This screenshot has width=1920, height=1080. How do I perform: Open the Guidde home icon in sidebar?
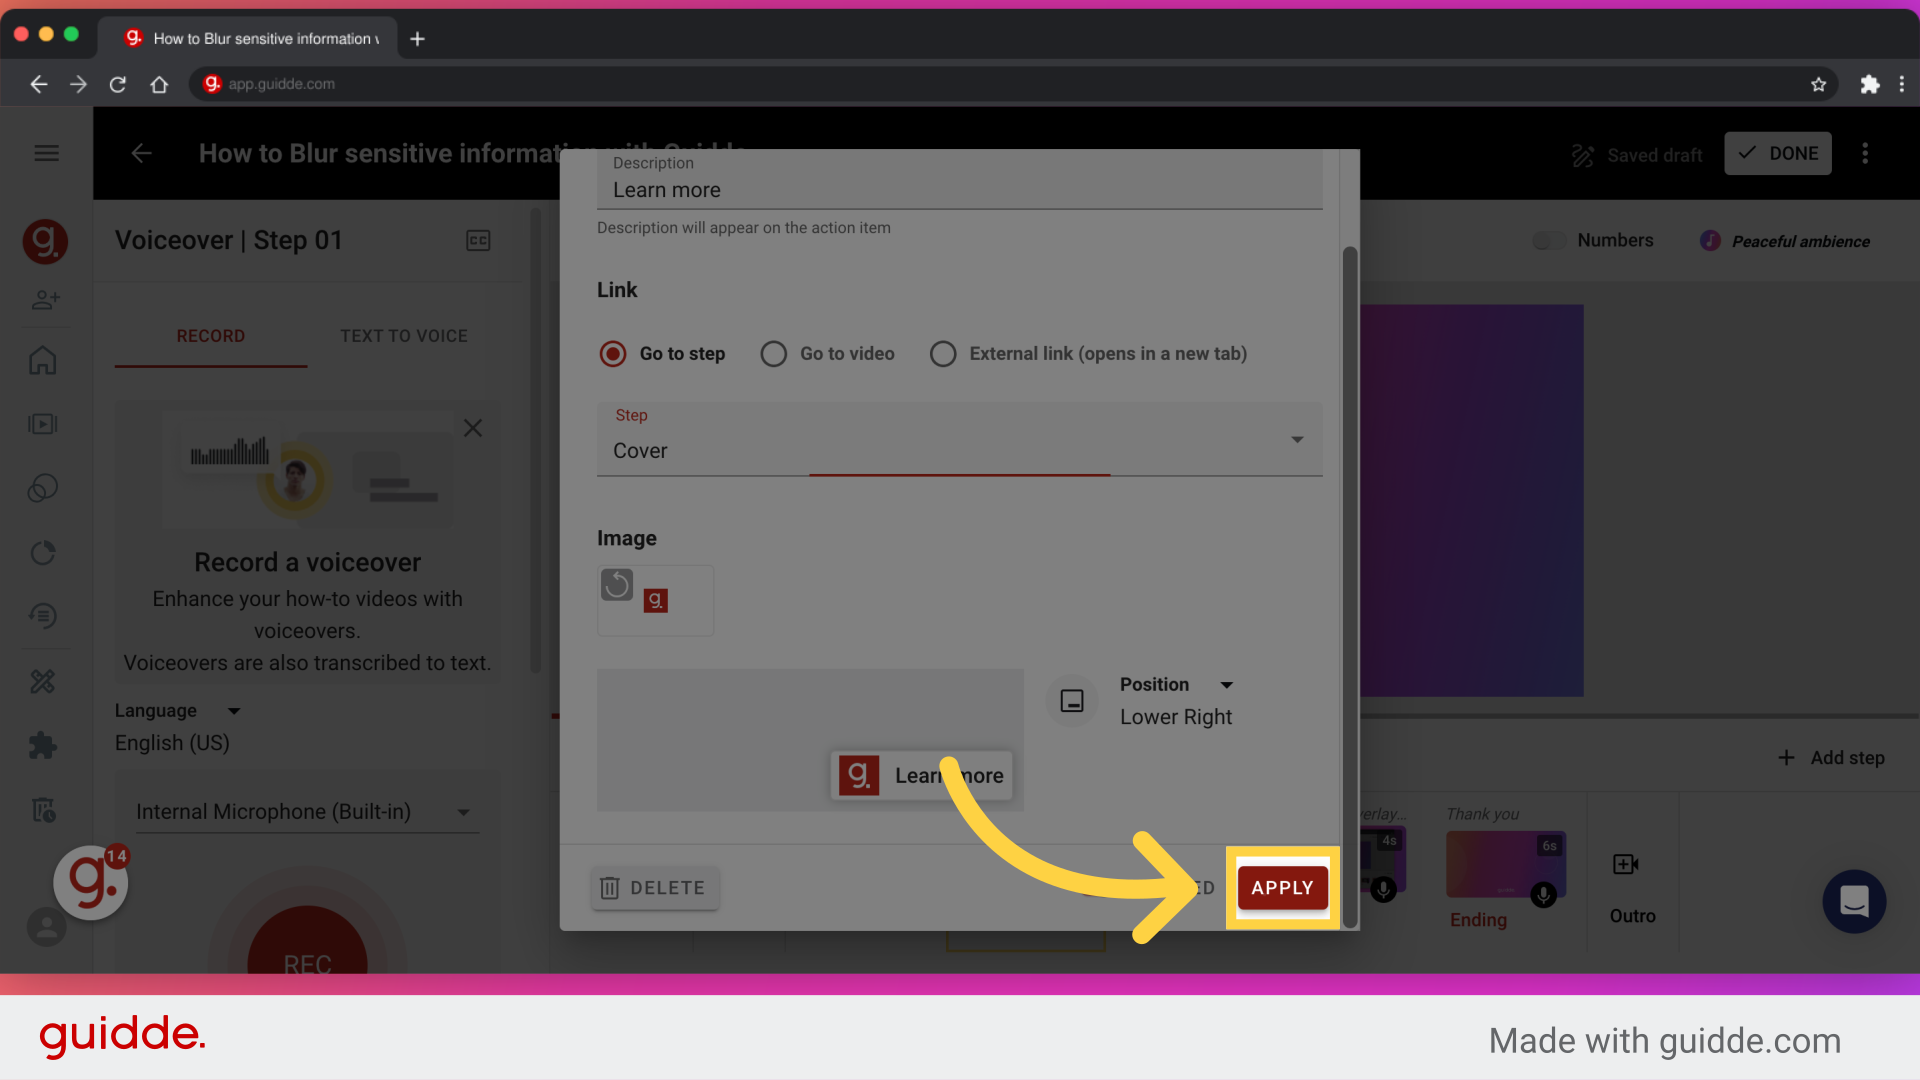tap(44, 360)
